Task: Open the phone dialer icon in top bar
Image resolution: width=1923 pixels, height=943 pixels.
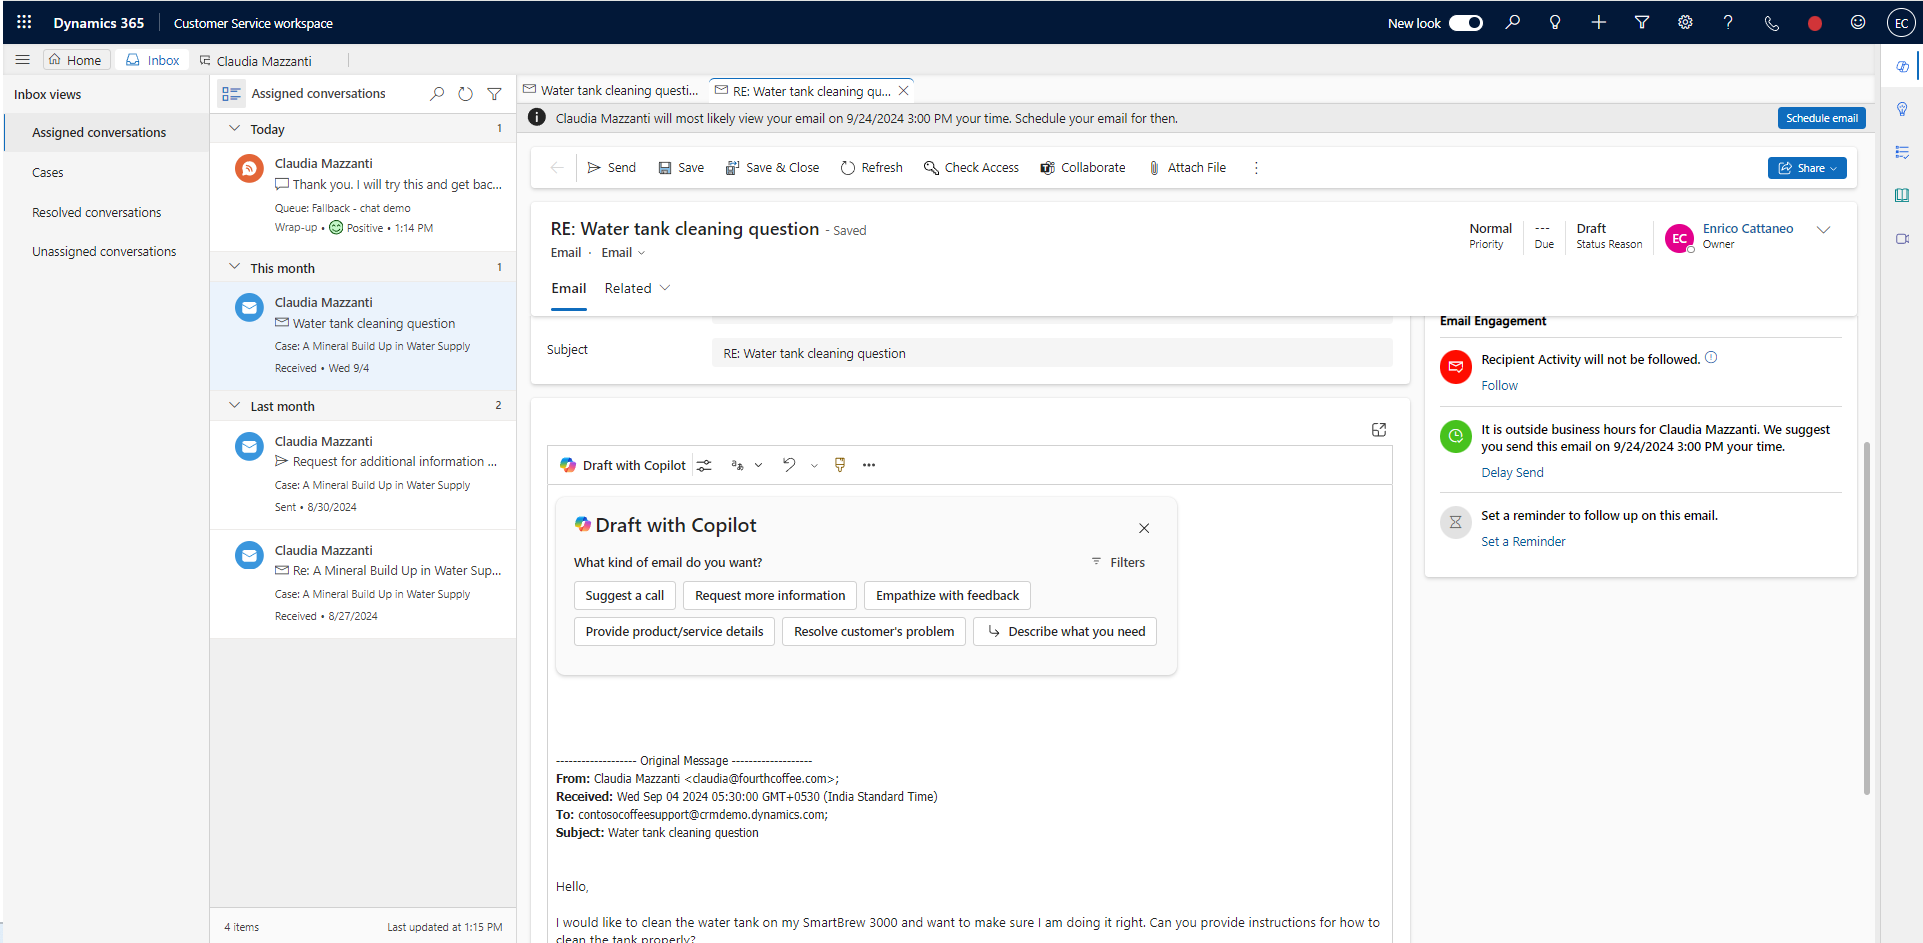Action: coord(1771,22)
